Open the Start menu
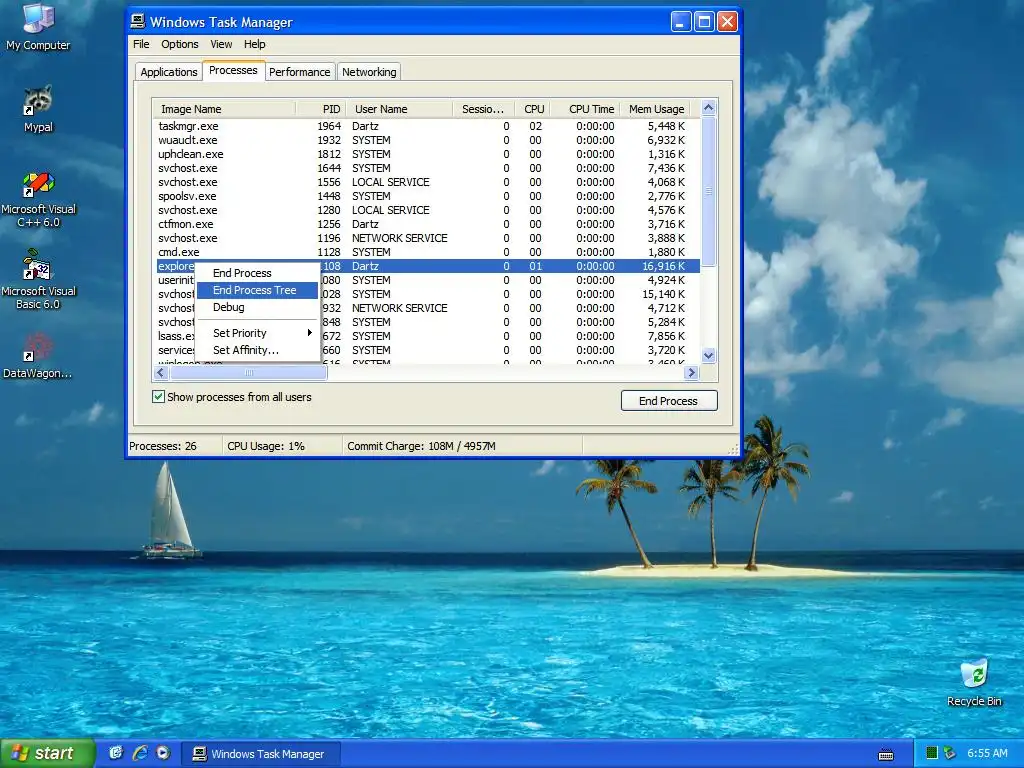The image size is (1024, 768). tap(48, 753)
